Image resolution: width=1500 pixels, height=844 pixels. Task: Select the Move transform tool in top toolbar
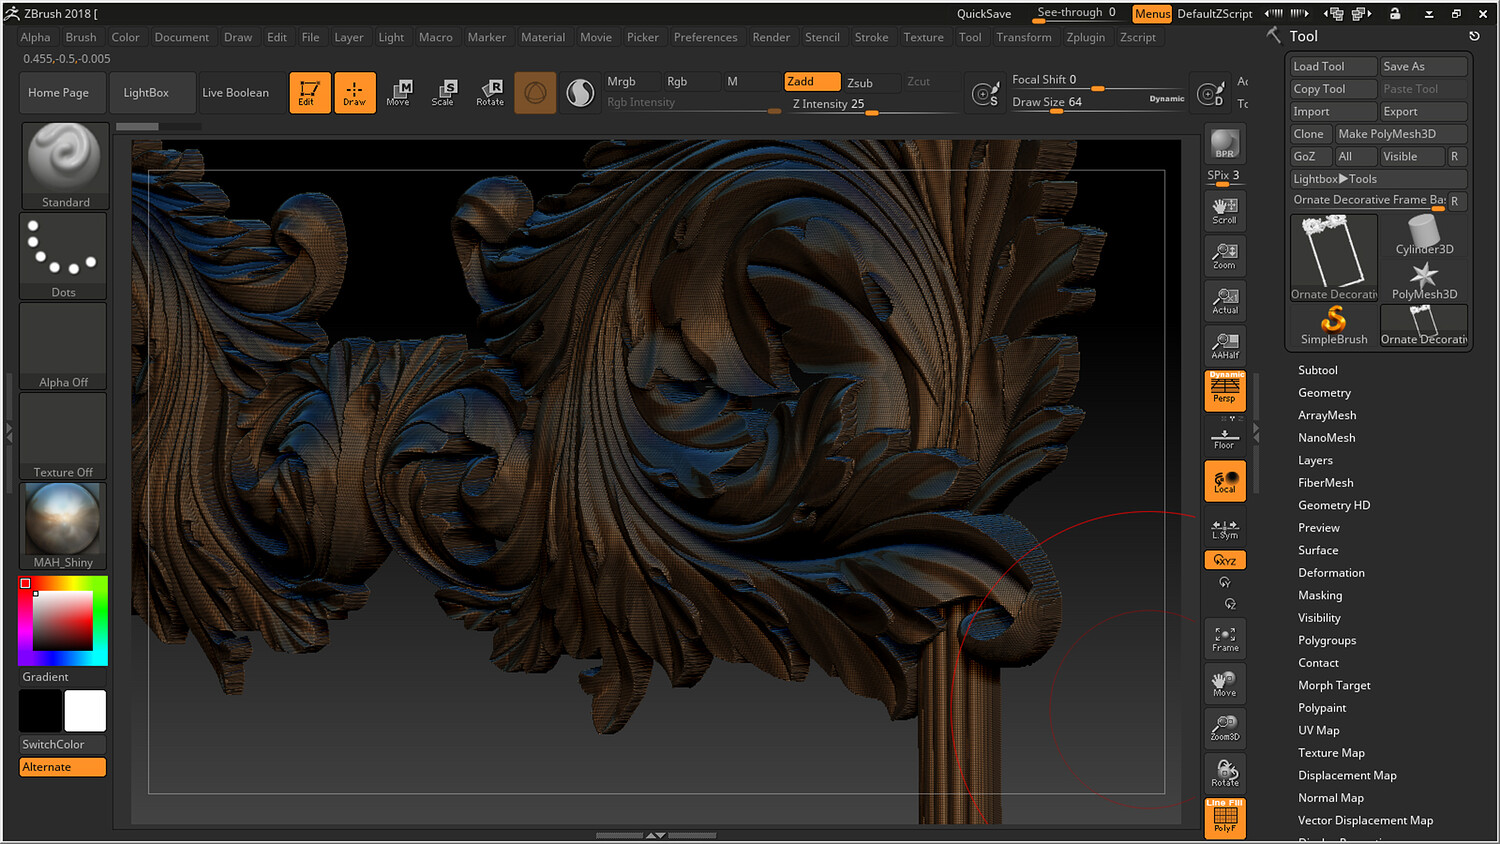tap(398, 92)
